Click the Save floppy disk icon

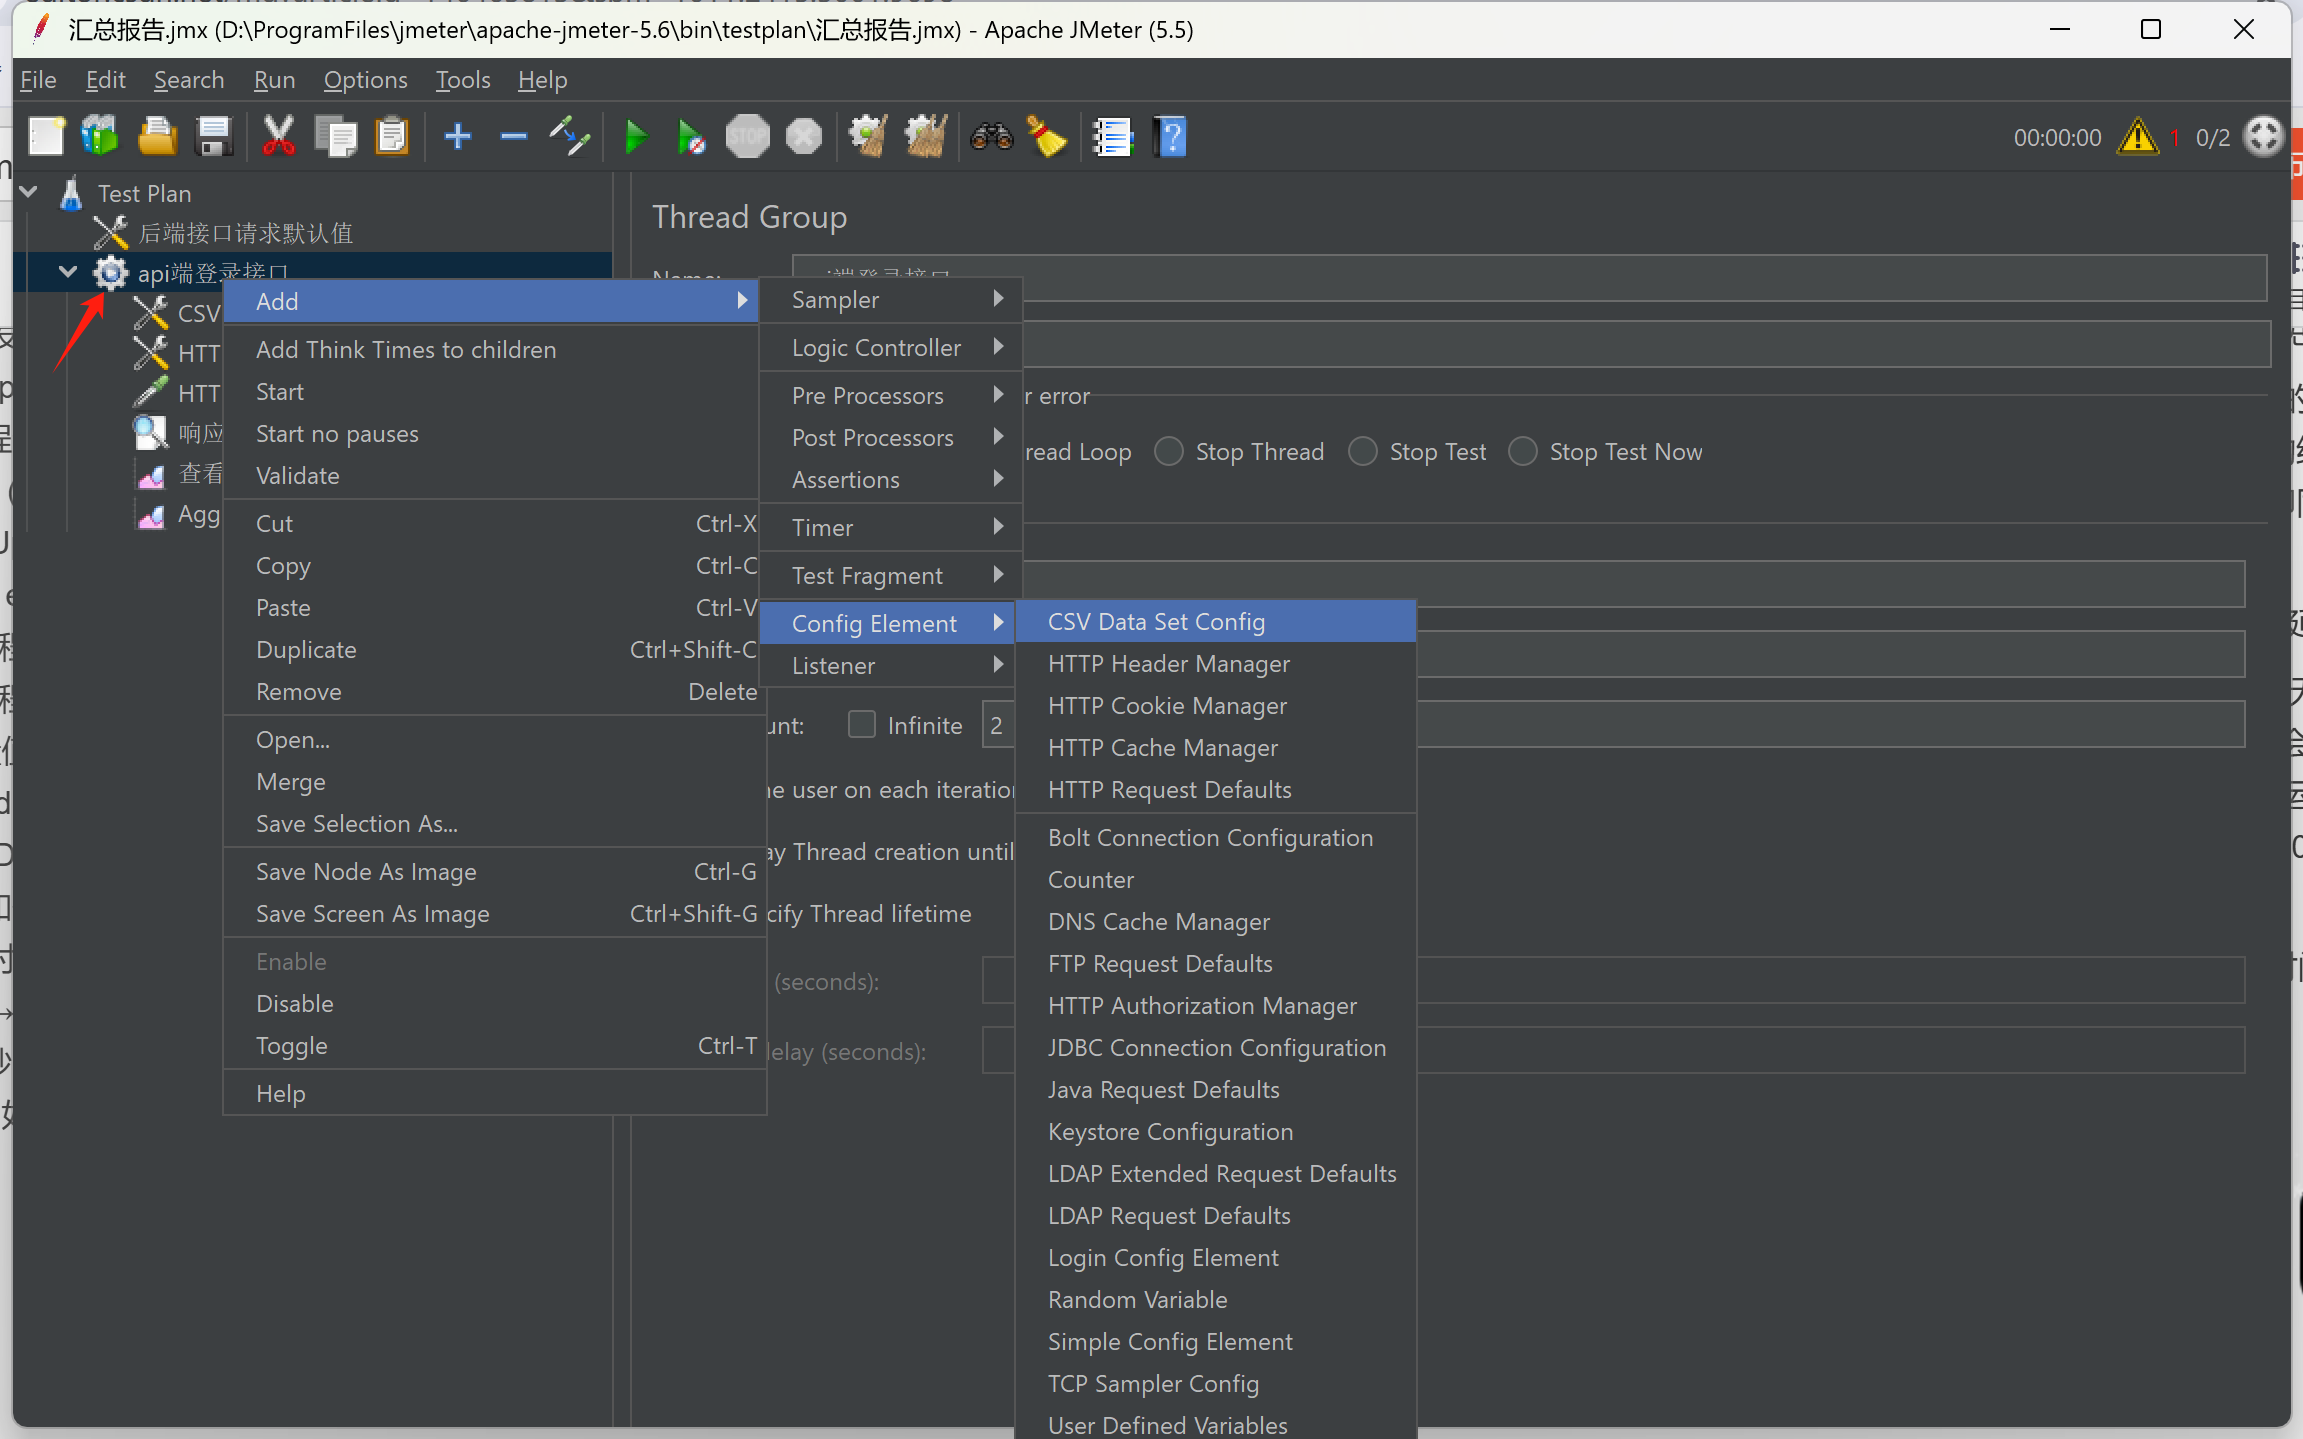(214, 137)
